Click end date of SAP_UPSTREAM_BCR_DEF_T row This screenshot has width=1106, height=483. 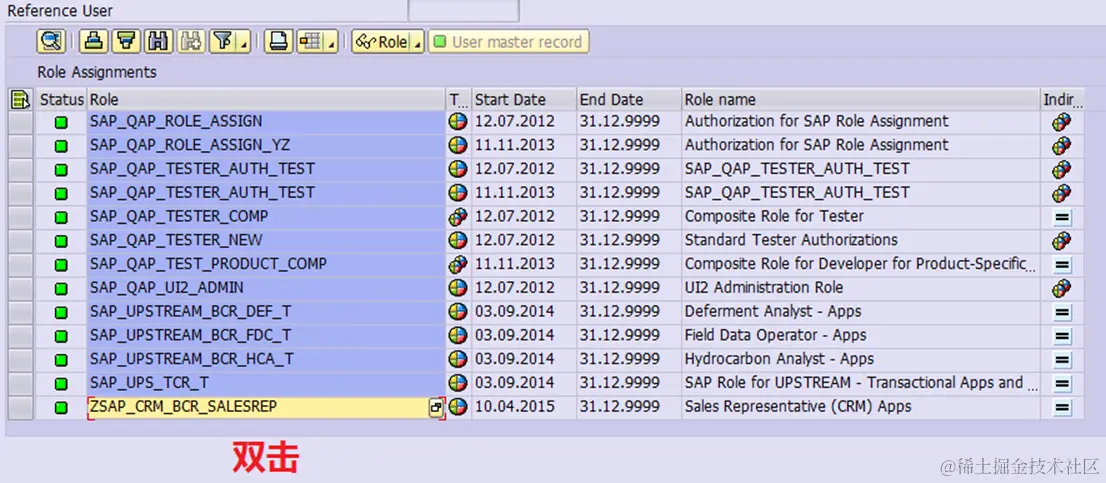click(x=620, y=312)
